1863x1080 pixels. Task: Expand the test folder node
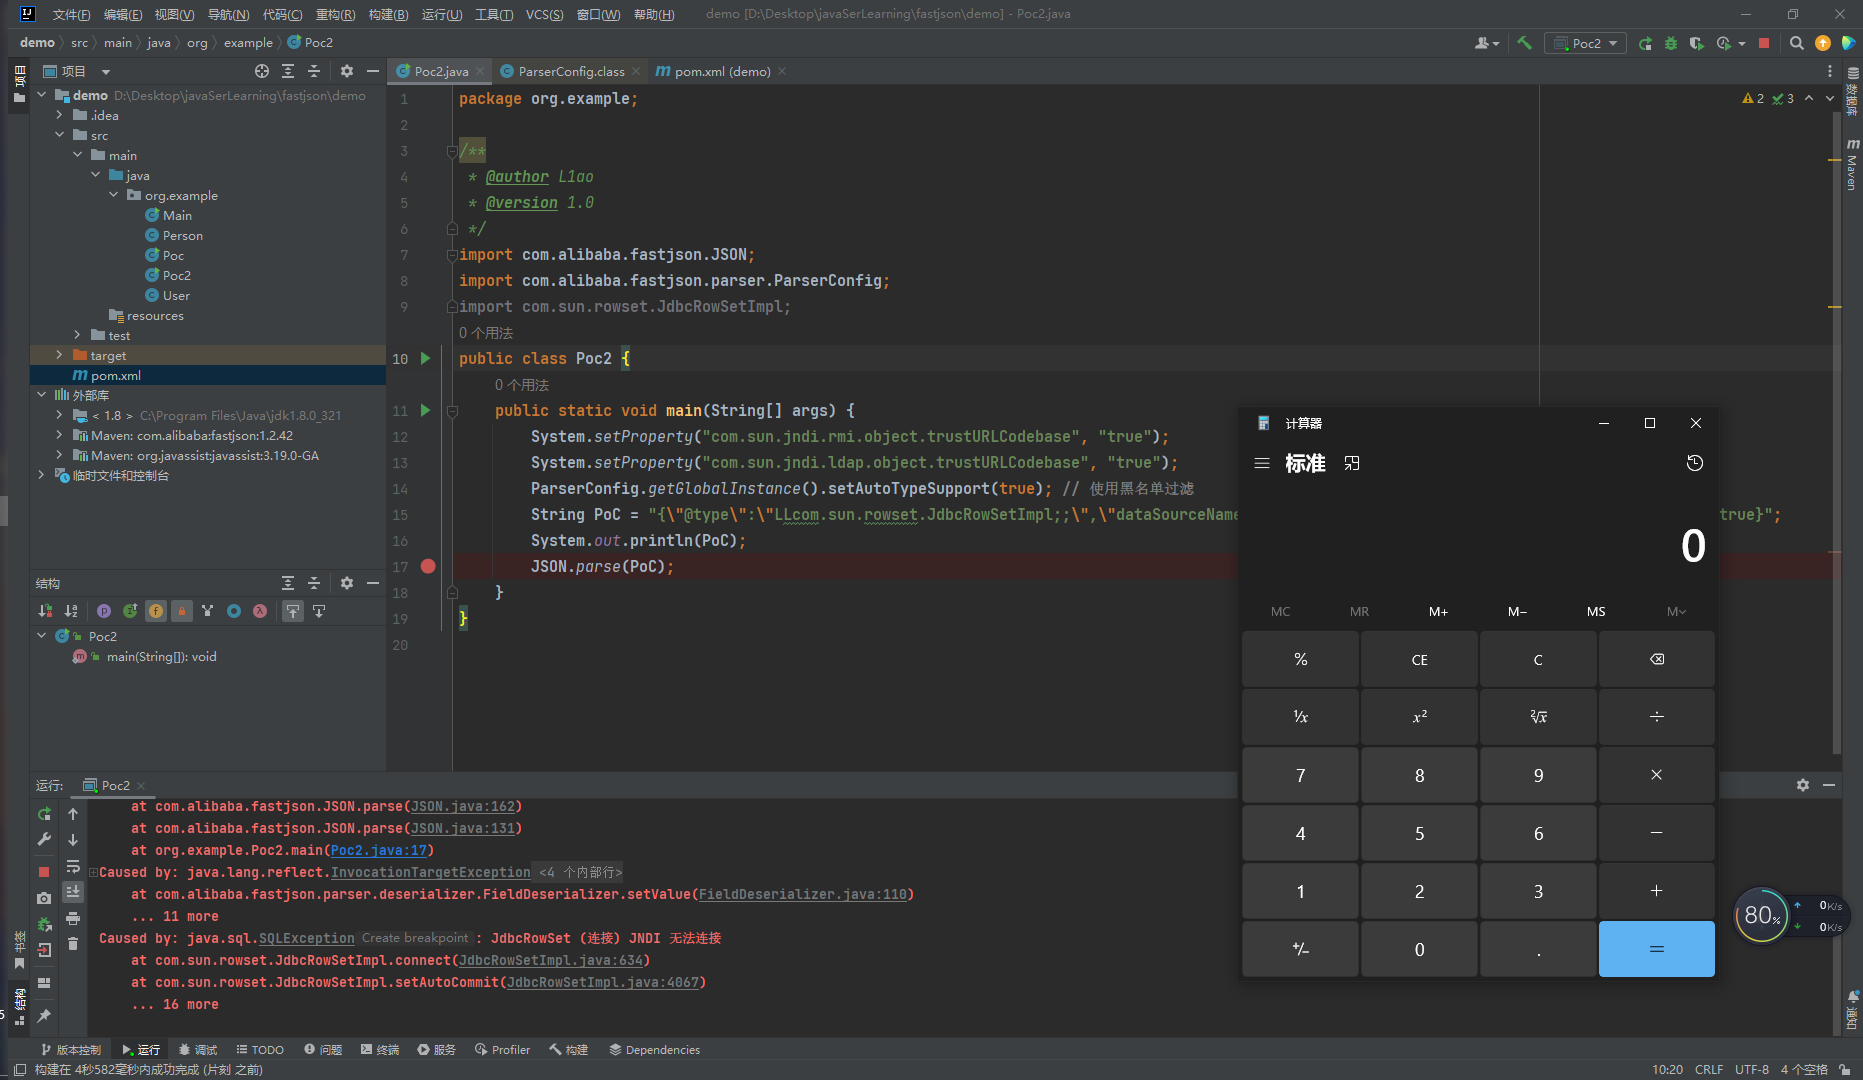[77, 335]
